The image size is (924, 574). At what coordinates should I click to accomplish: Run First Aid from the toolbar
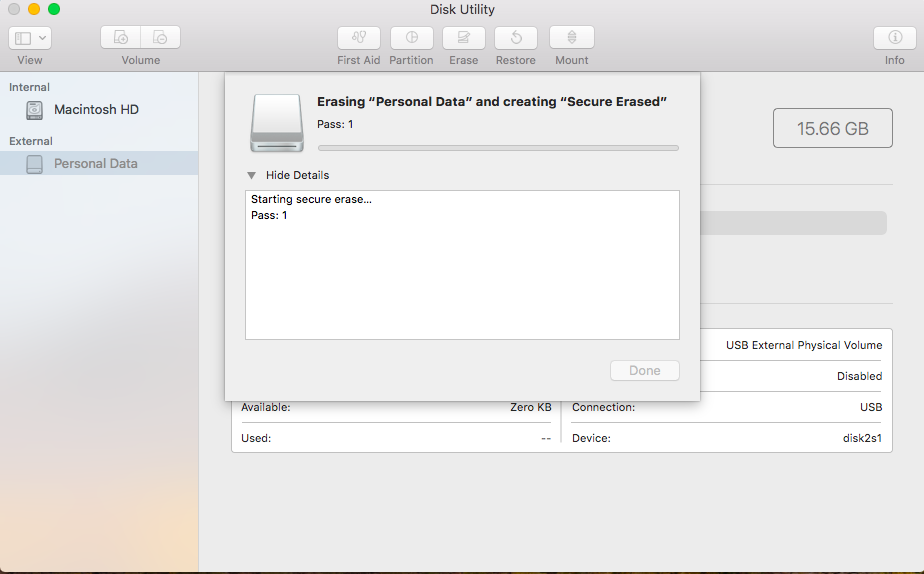click(359, 38)
